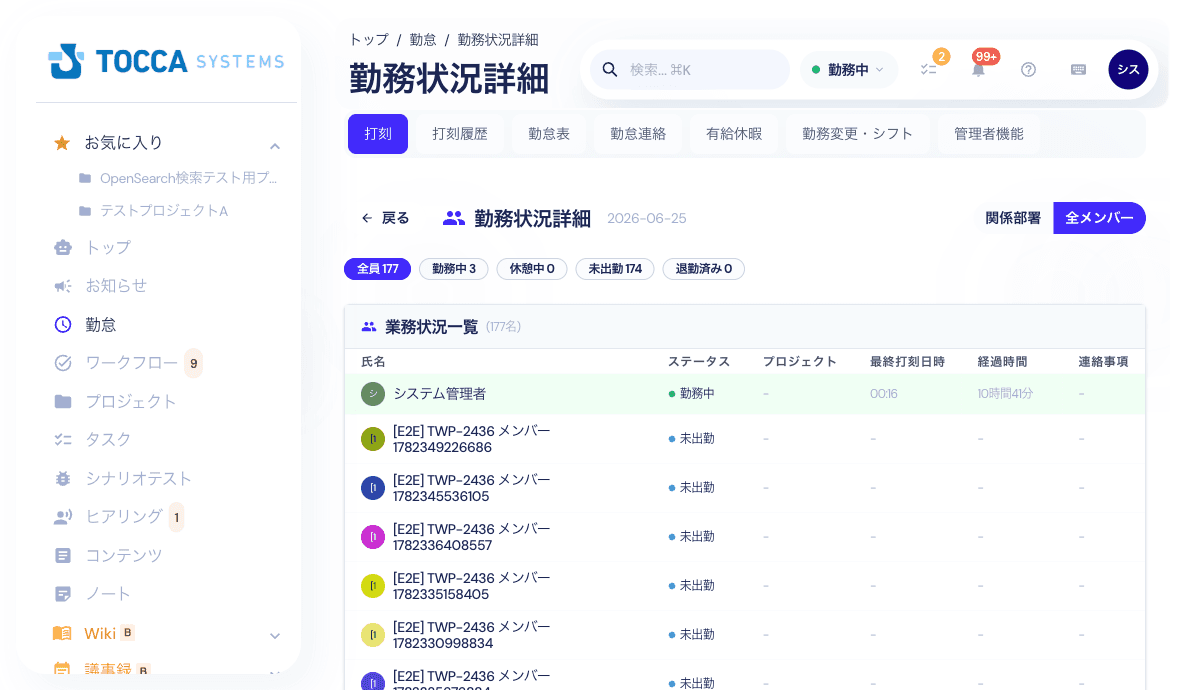Screen dimensions: 1200x690
Task: Click the clock icon beside 勤怠
Action: (63, 324)
